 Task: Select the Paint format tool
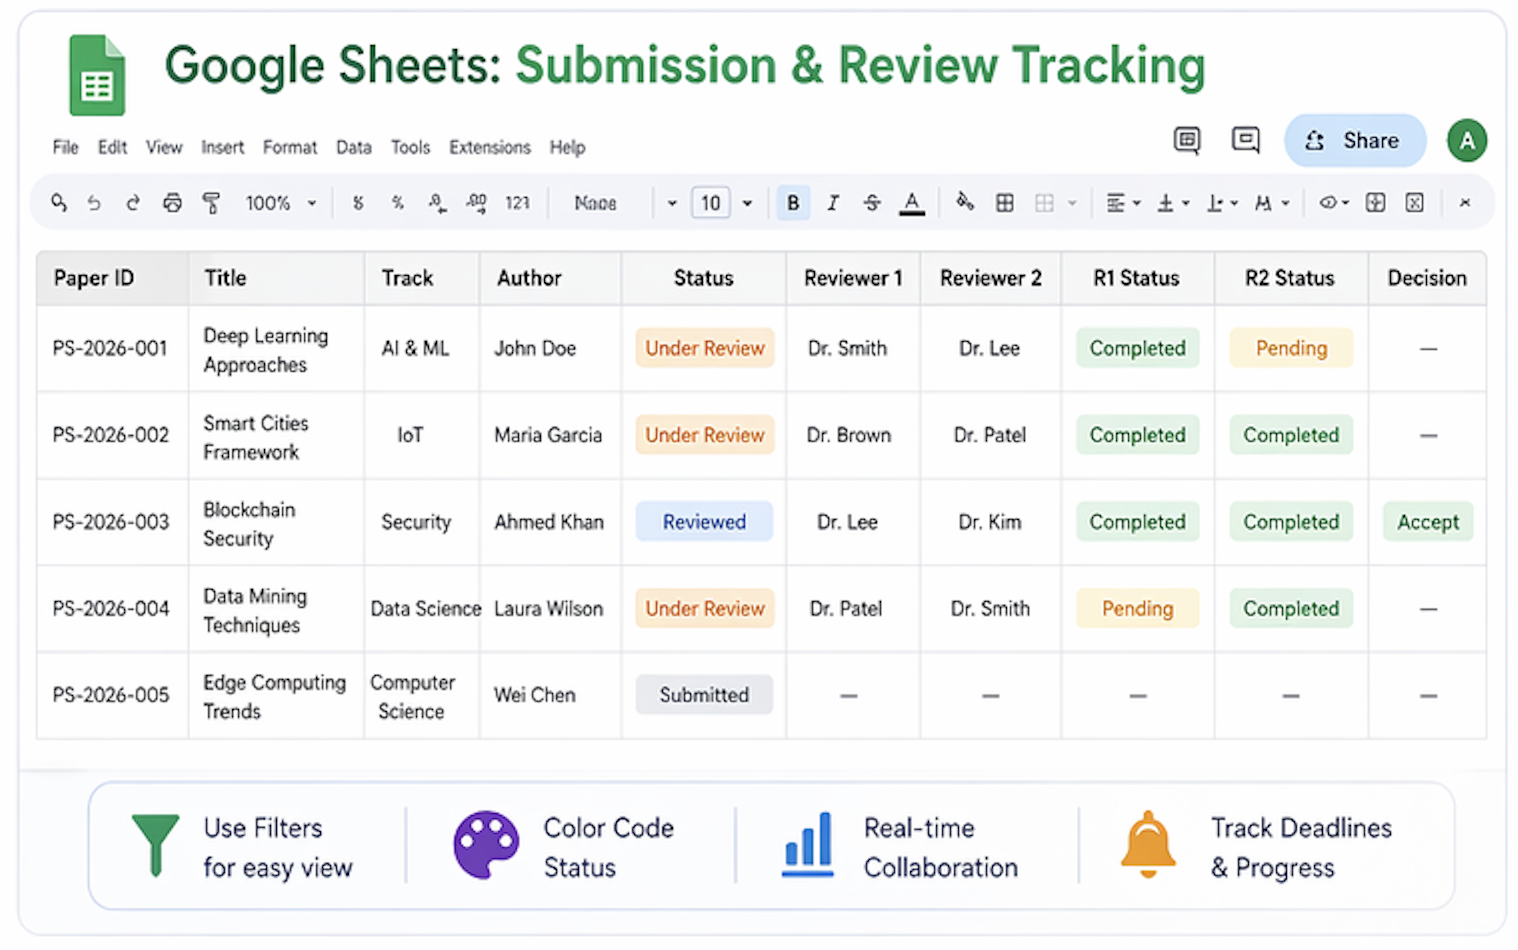click(211, 203)
